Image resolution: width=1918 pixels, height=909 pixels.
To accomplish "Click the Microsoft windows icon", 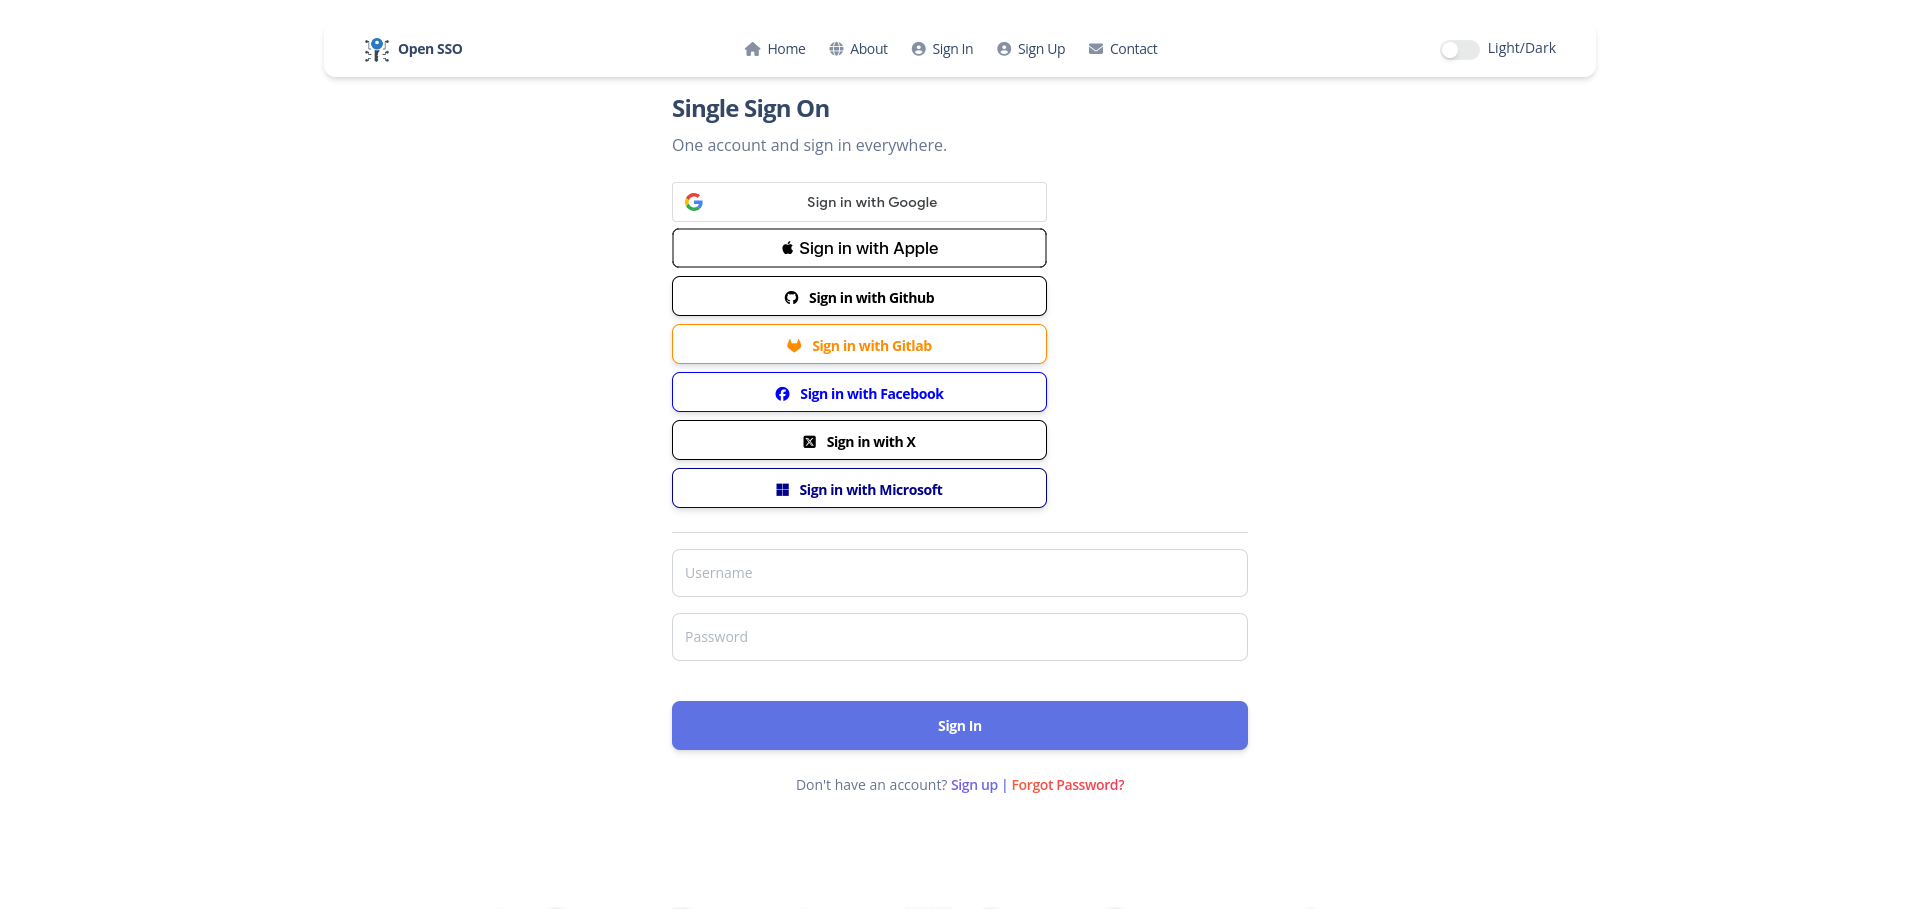I will [783, 489].
